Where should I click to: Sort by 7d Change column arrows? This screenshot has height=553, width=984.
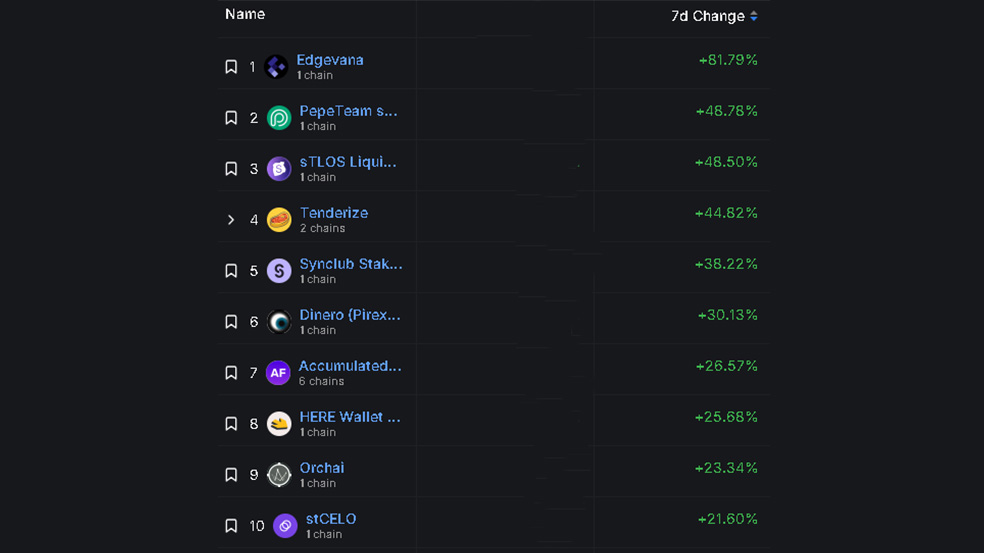(754, 16)
